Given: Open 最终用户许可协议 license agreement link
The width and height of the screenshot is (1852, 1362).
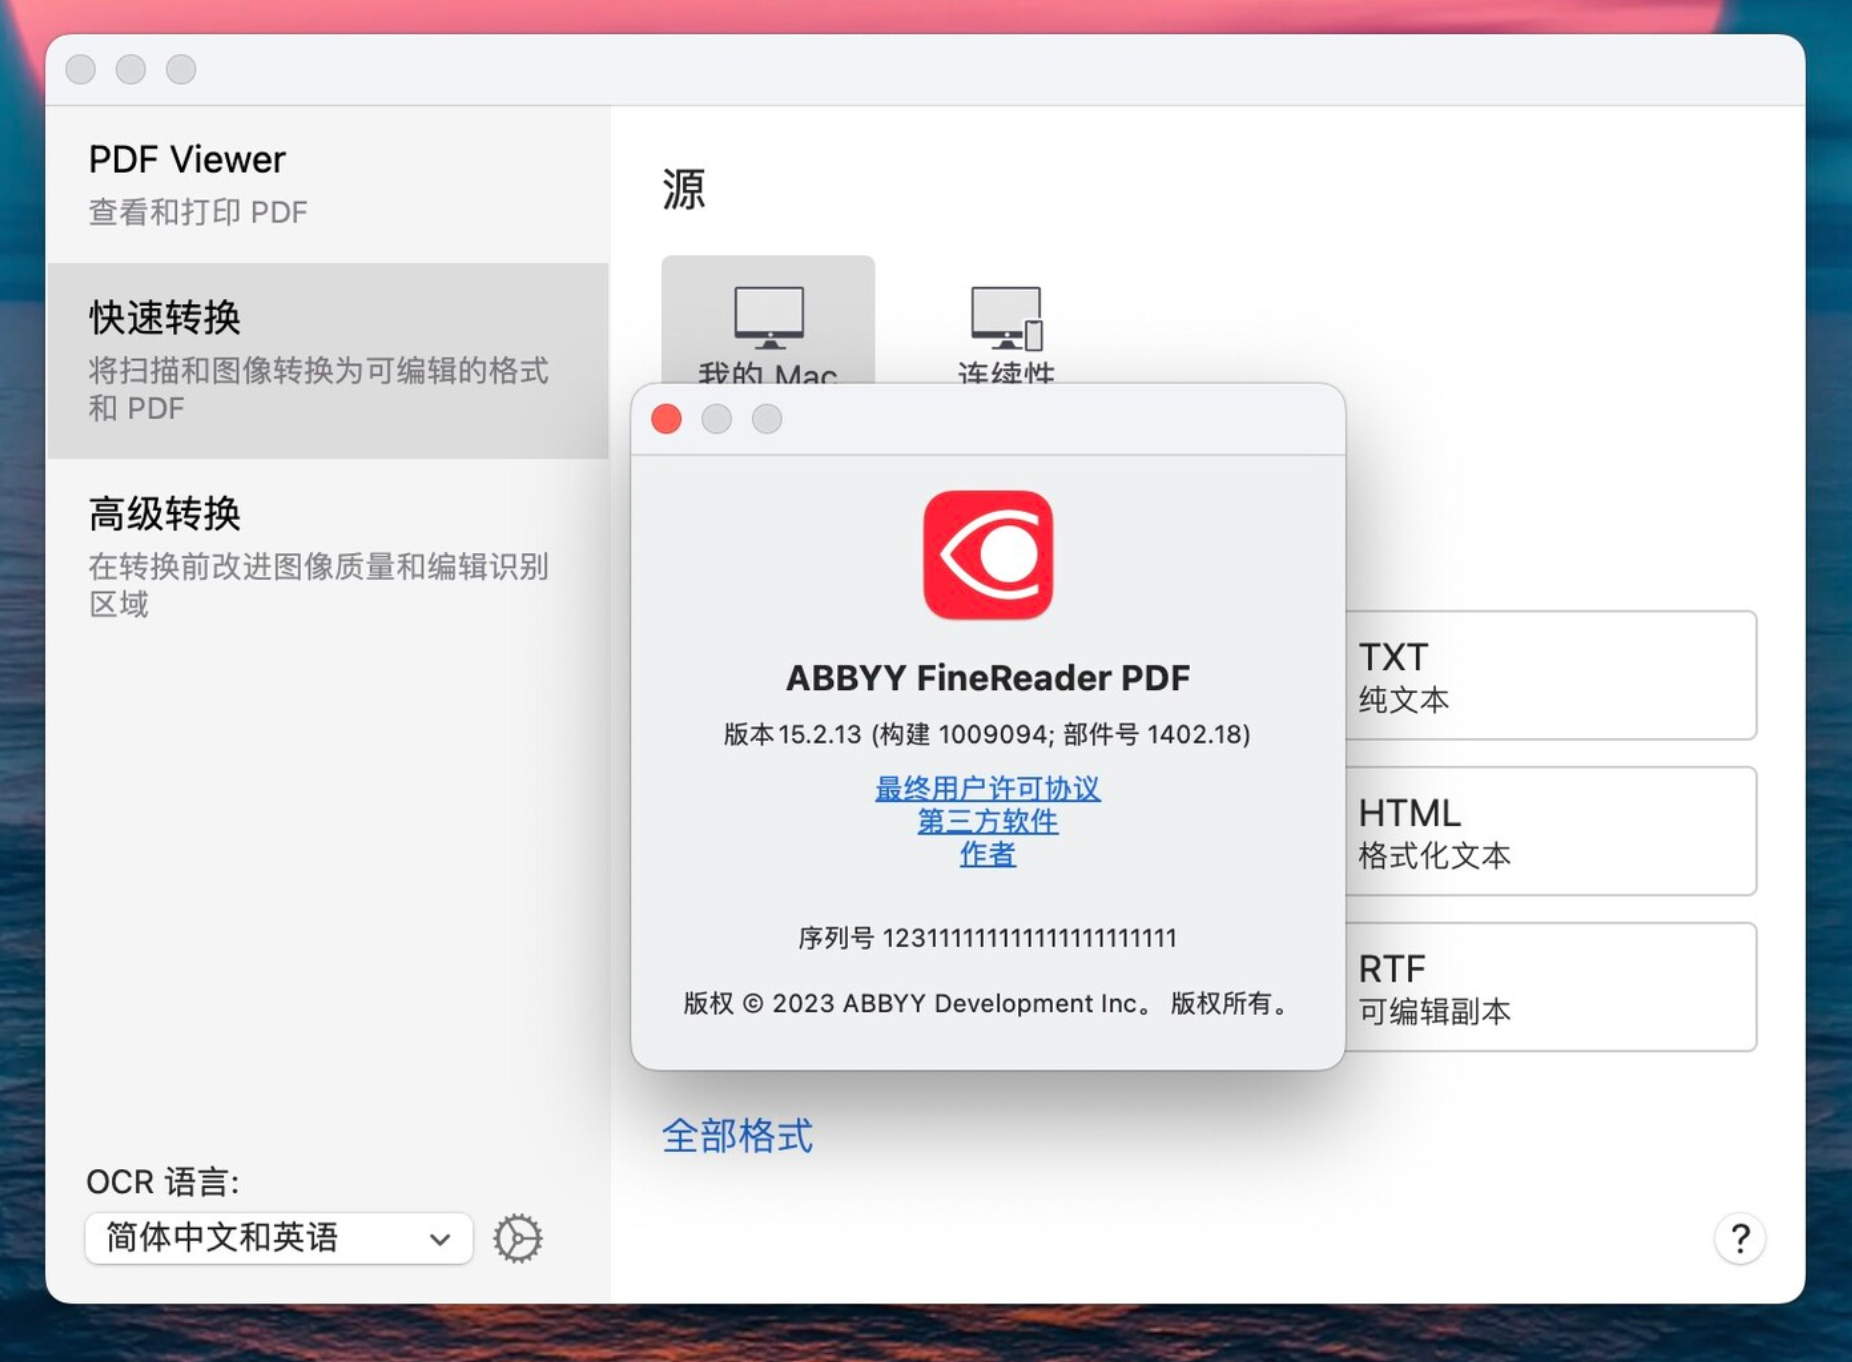Looking at the screenshot, I should click(x=988, y=788).
